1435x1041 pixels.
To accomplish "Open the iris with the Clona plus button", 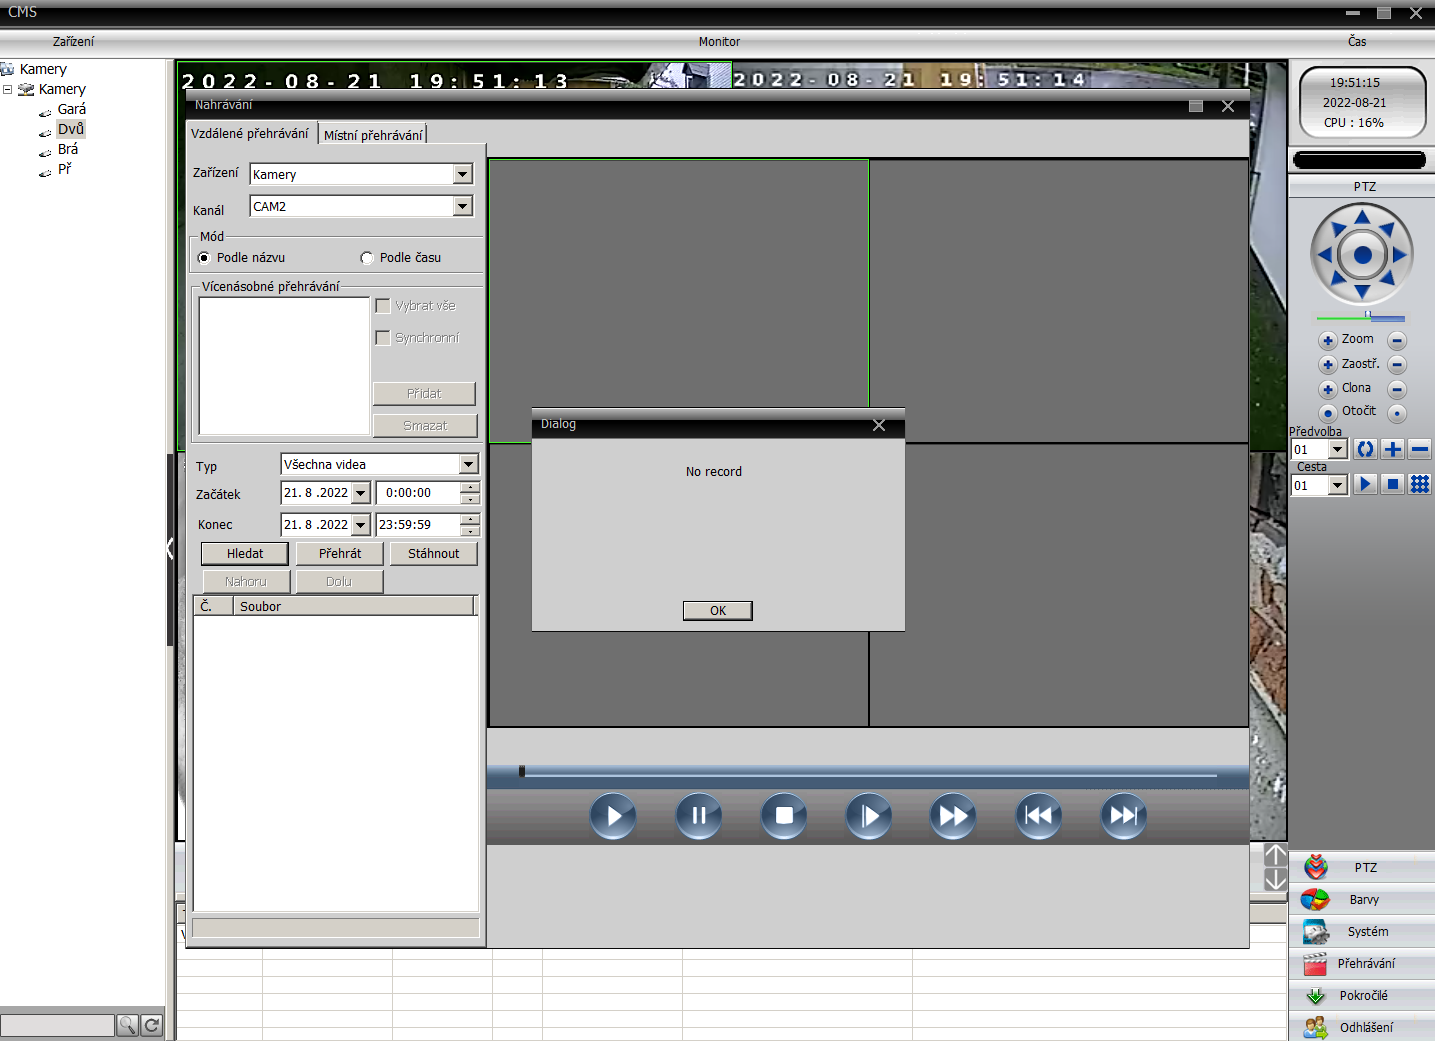I will pyautogui.click(x=1328, y=389).
